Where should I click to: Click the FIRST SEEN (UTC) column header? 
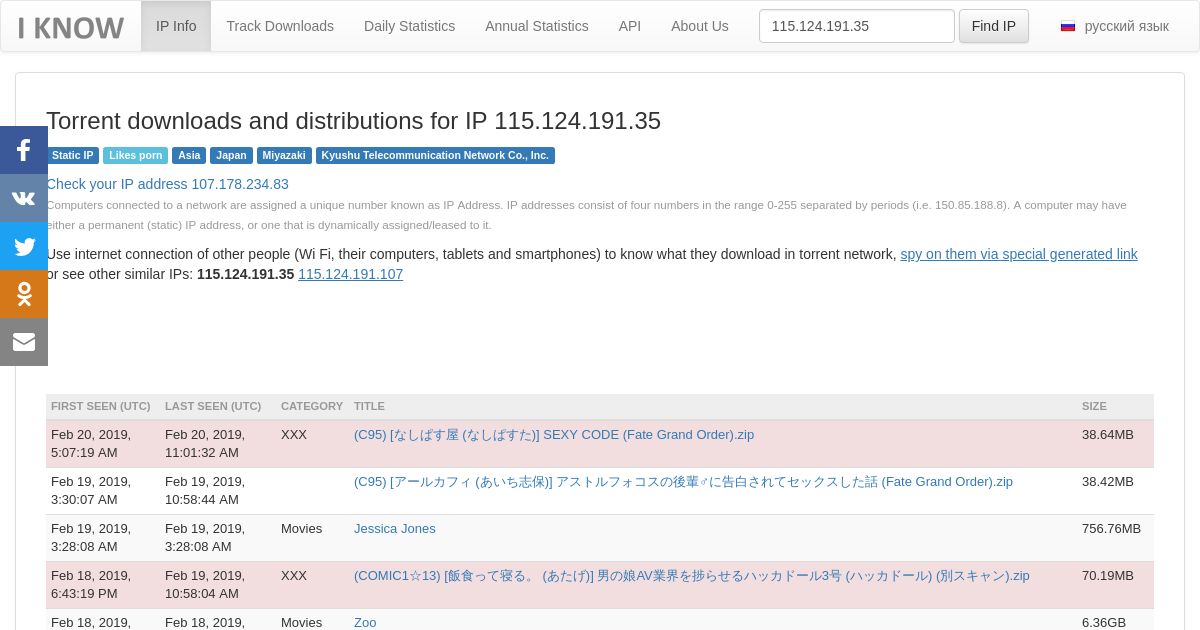[x=101, y=406]
